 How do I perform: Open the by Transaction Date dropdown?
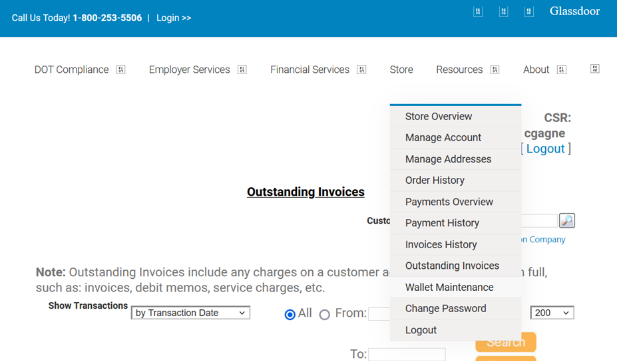click(190, 313)
